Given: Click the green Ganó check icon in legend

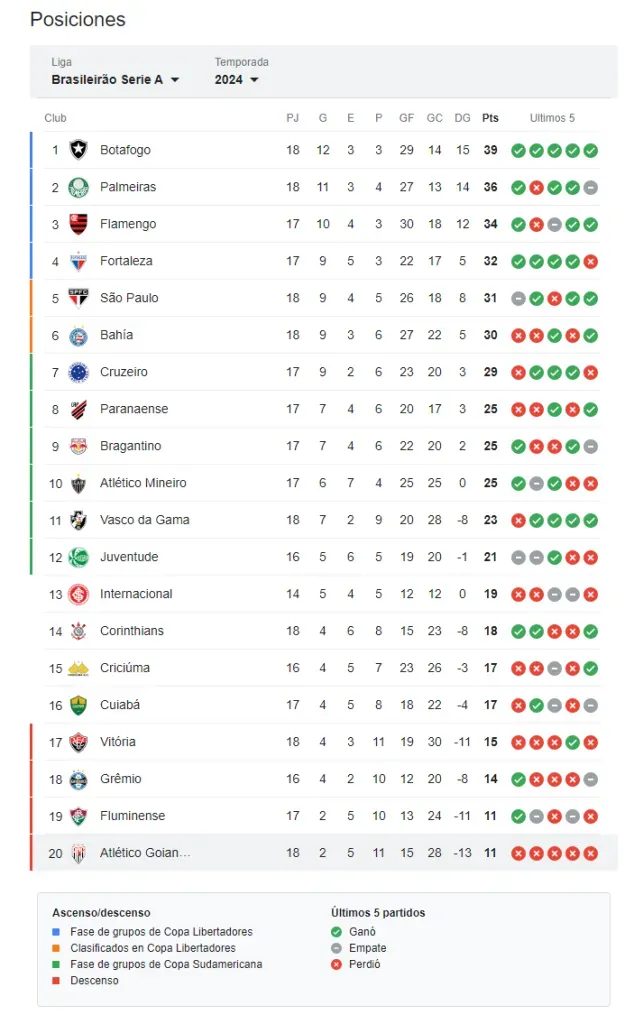Looking at the screenshot, I should coord(338,931).
